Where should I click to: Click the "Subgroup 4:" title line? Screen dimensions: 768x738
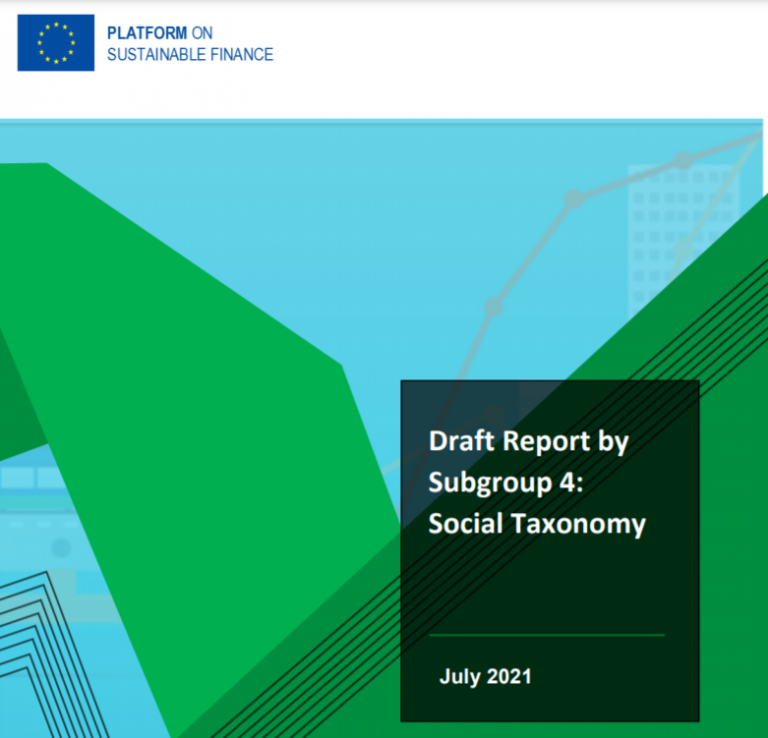click(506, 483)
